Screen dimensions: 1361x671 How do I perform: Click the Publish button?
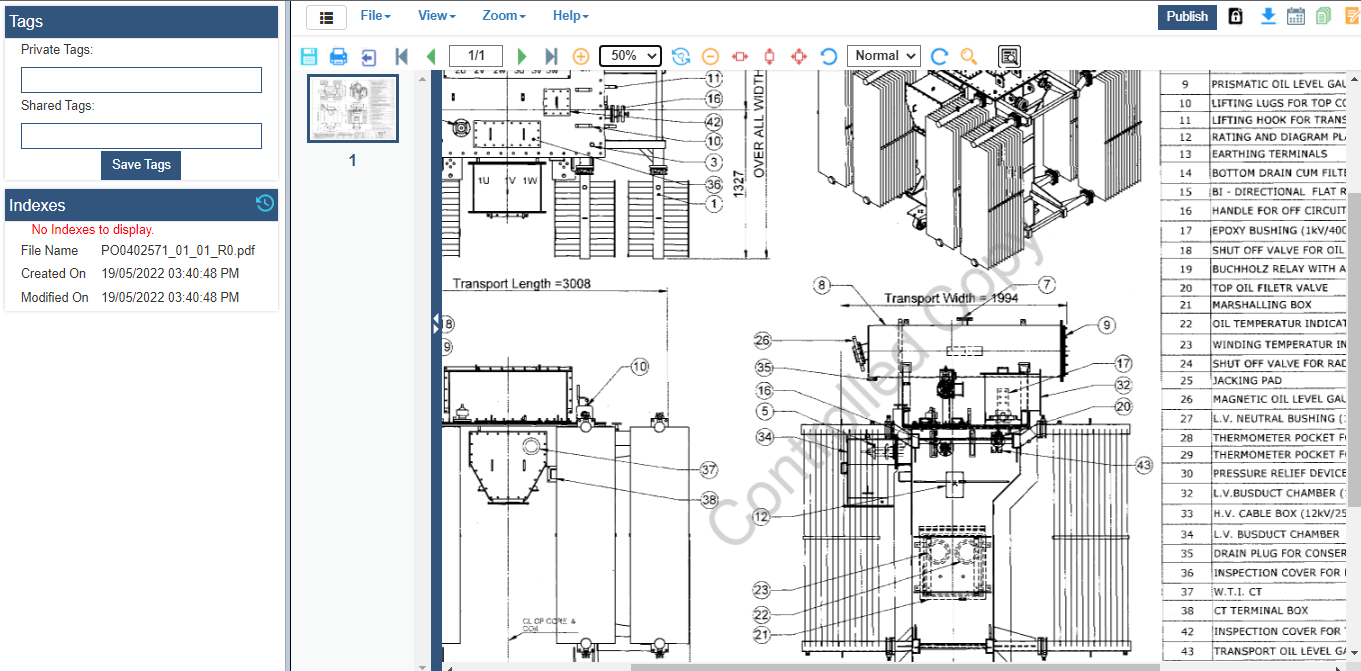point(1187,16)
